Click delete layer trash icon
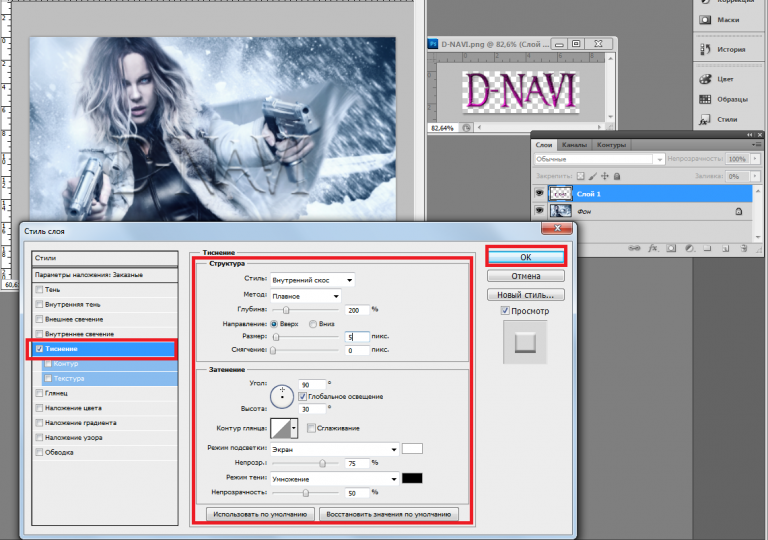This screenshot has height=540, width=768. tap(744, 248)
